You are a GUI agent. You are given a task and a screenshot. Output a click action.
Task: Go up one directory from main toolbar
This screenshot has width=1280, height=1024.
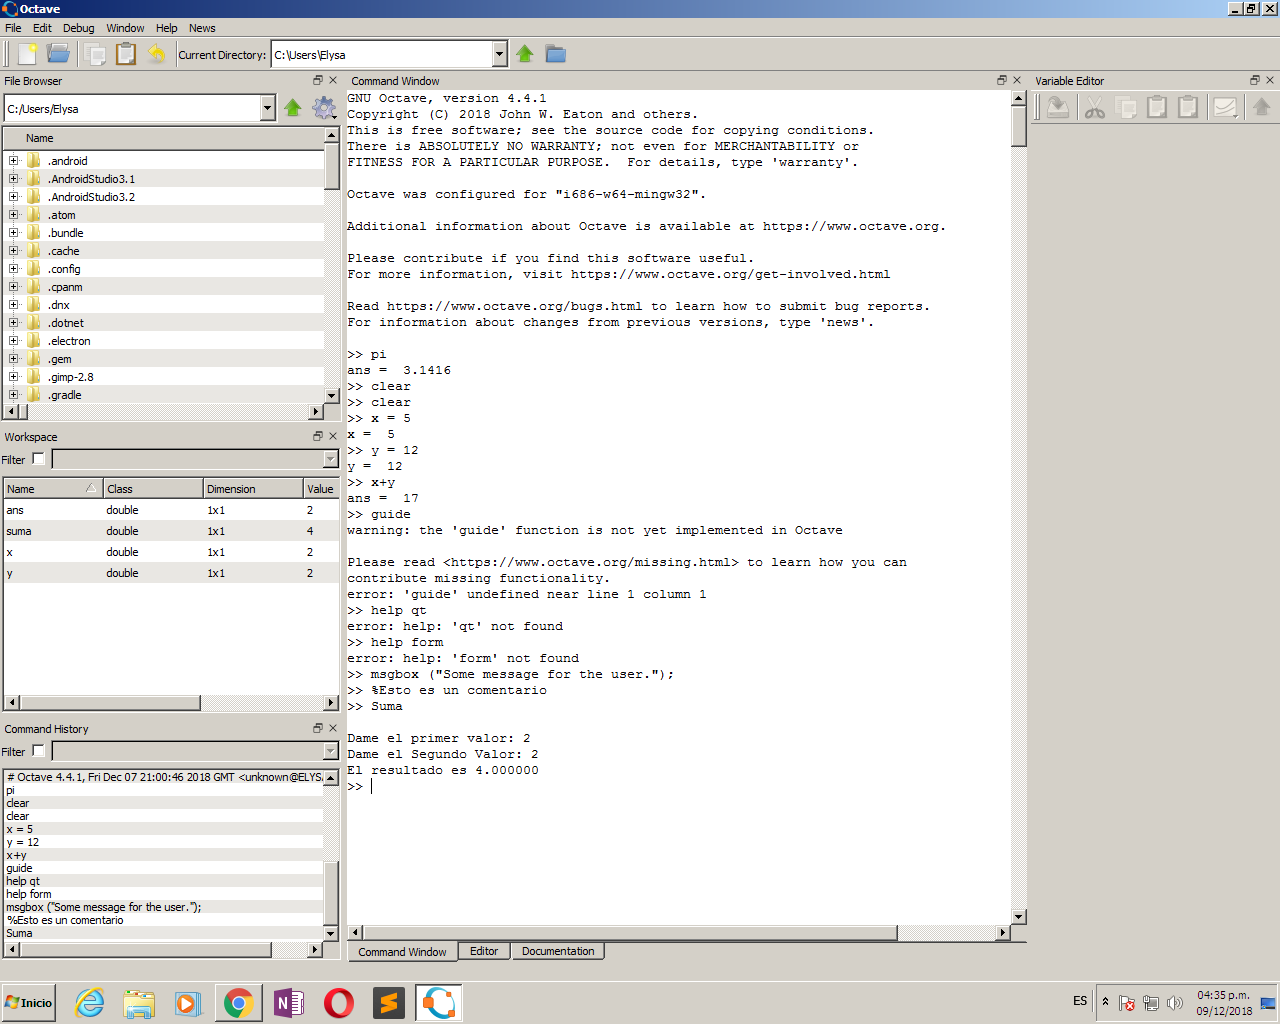click(525, 54)
